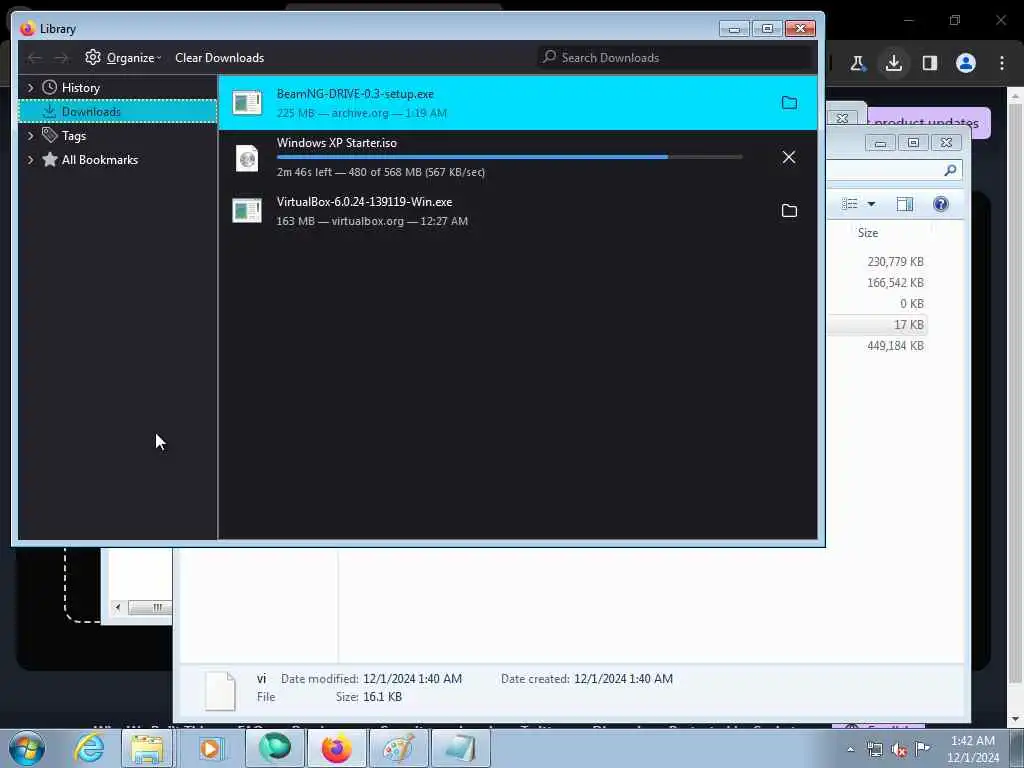The image size is (1024, 768).
Task: Click the vi file icon in details pane
Action: 220,690
